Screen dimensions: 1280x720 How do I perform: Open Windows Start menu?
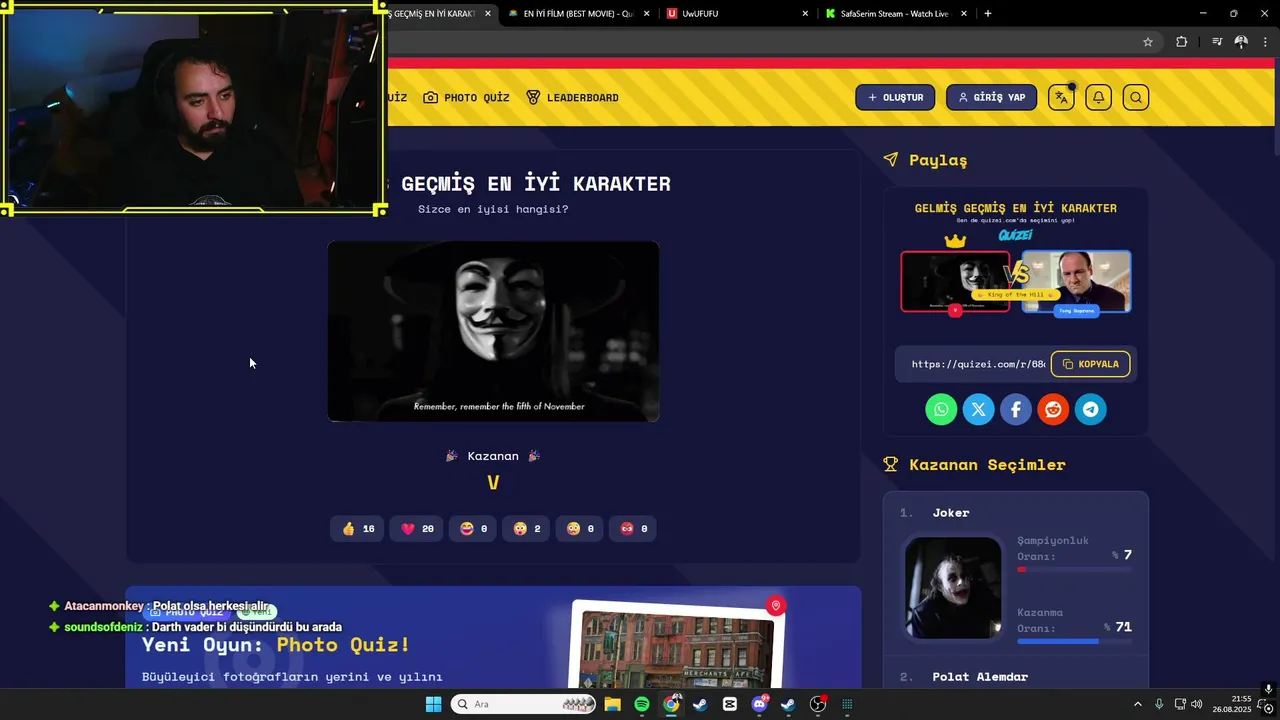pyautogui.click(x=433, y=704)
